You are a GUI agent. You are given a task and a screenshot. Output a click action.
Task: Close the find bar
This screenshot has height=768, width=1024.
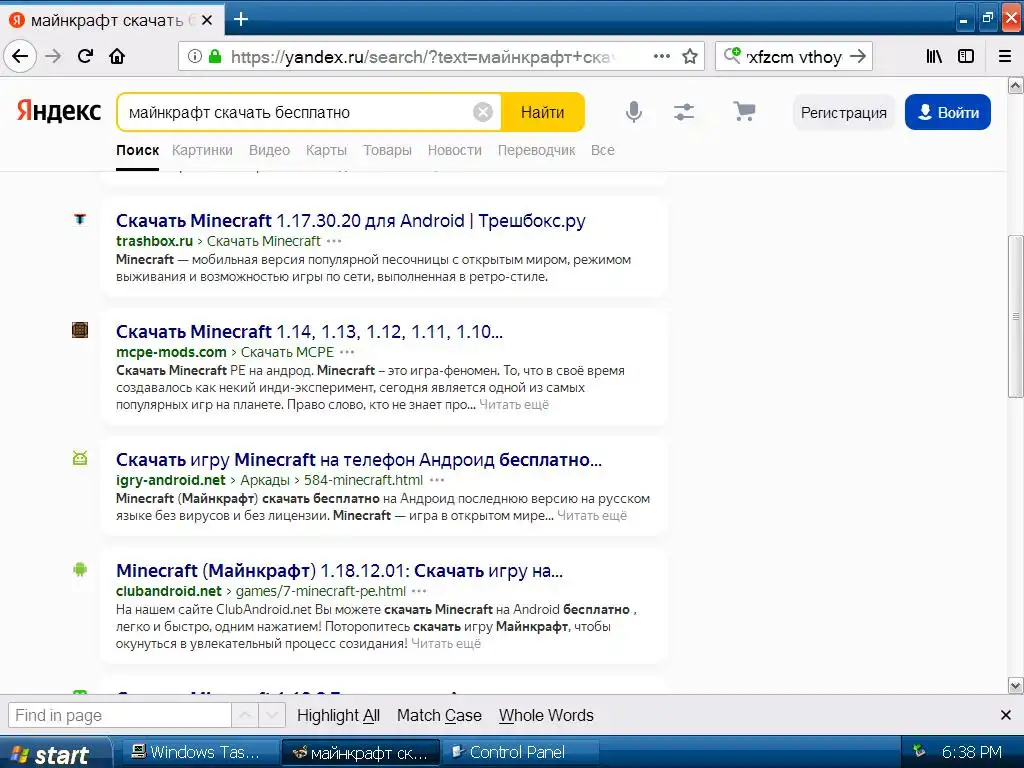[1006, 715]
